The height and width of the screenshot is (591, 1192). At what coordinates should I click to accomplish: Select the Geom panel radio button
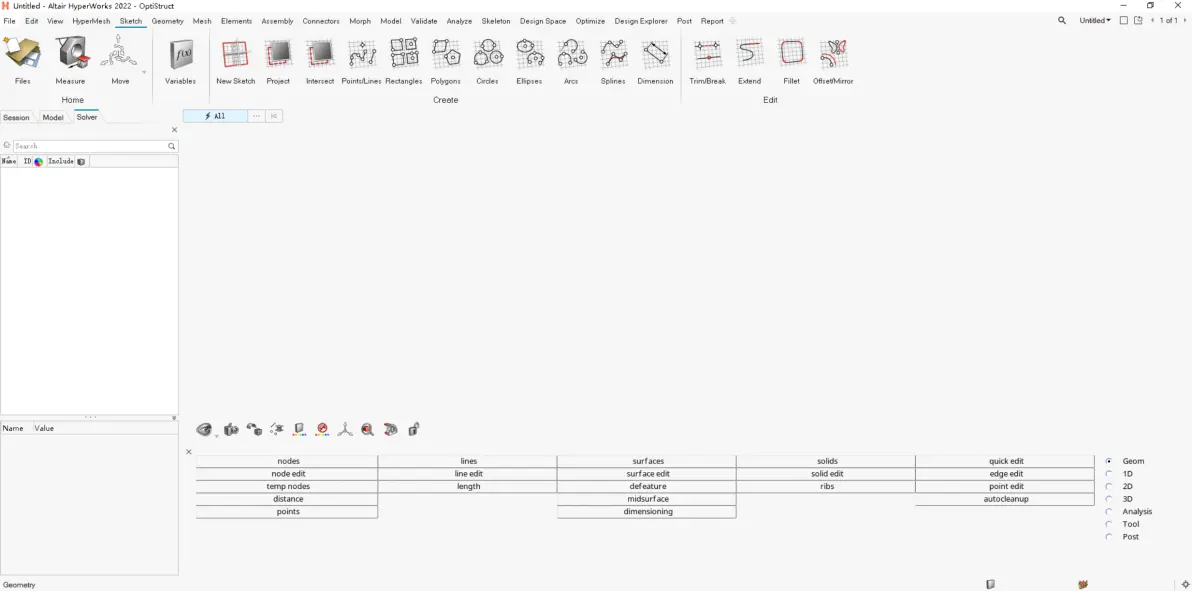point(1109,461)
